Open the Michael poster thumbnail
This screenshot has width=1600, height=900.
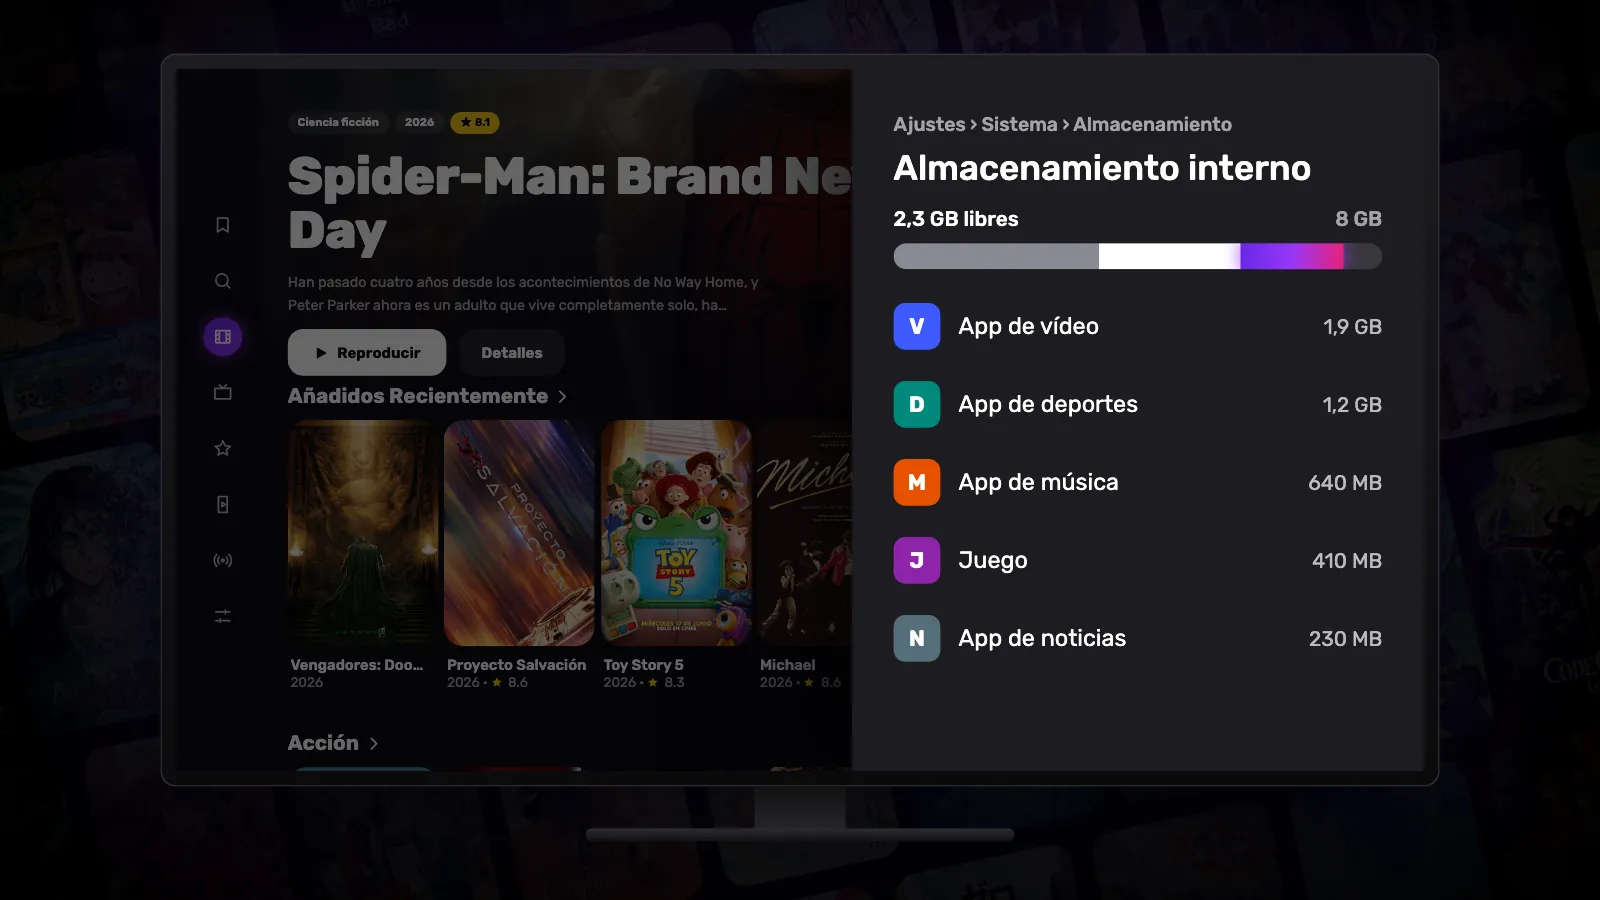805,533
